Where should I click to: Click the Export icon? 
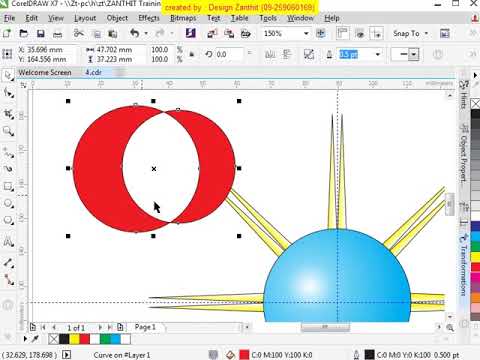tap(229, 33)
